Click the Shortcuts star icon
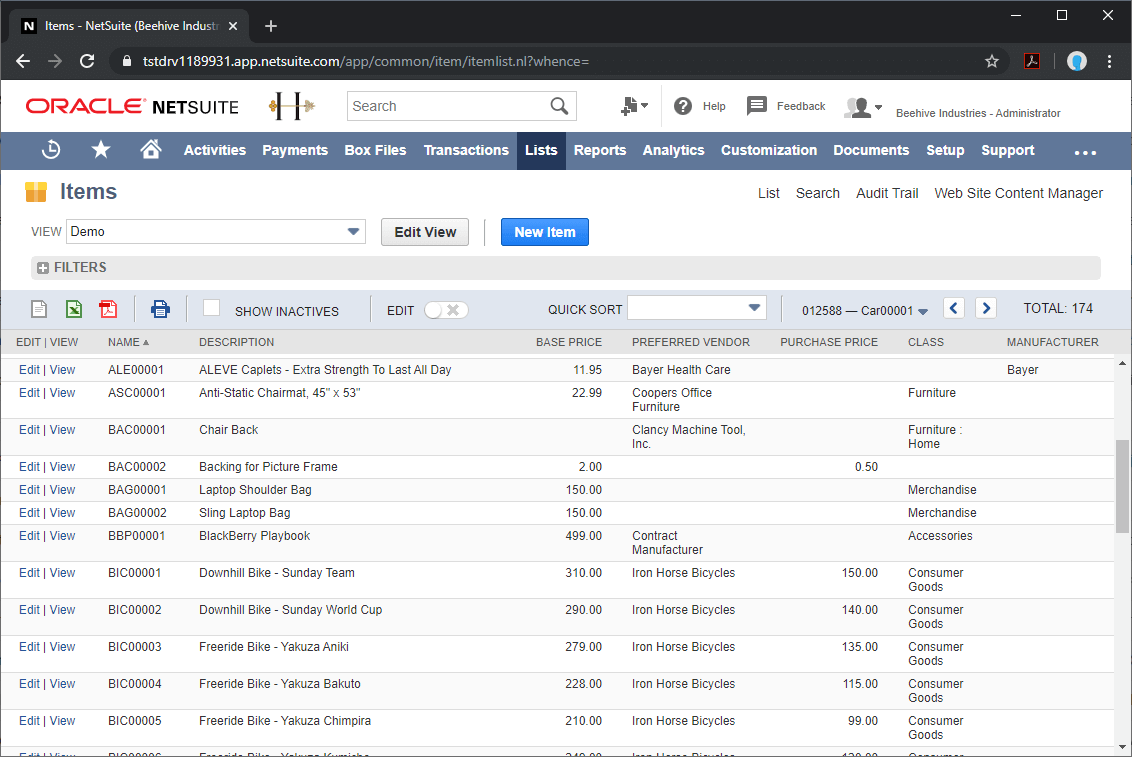The width and height of the screenshot is (1132, 757). [x=101, y=150]
